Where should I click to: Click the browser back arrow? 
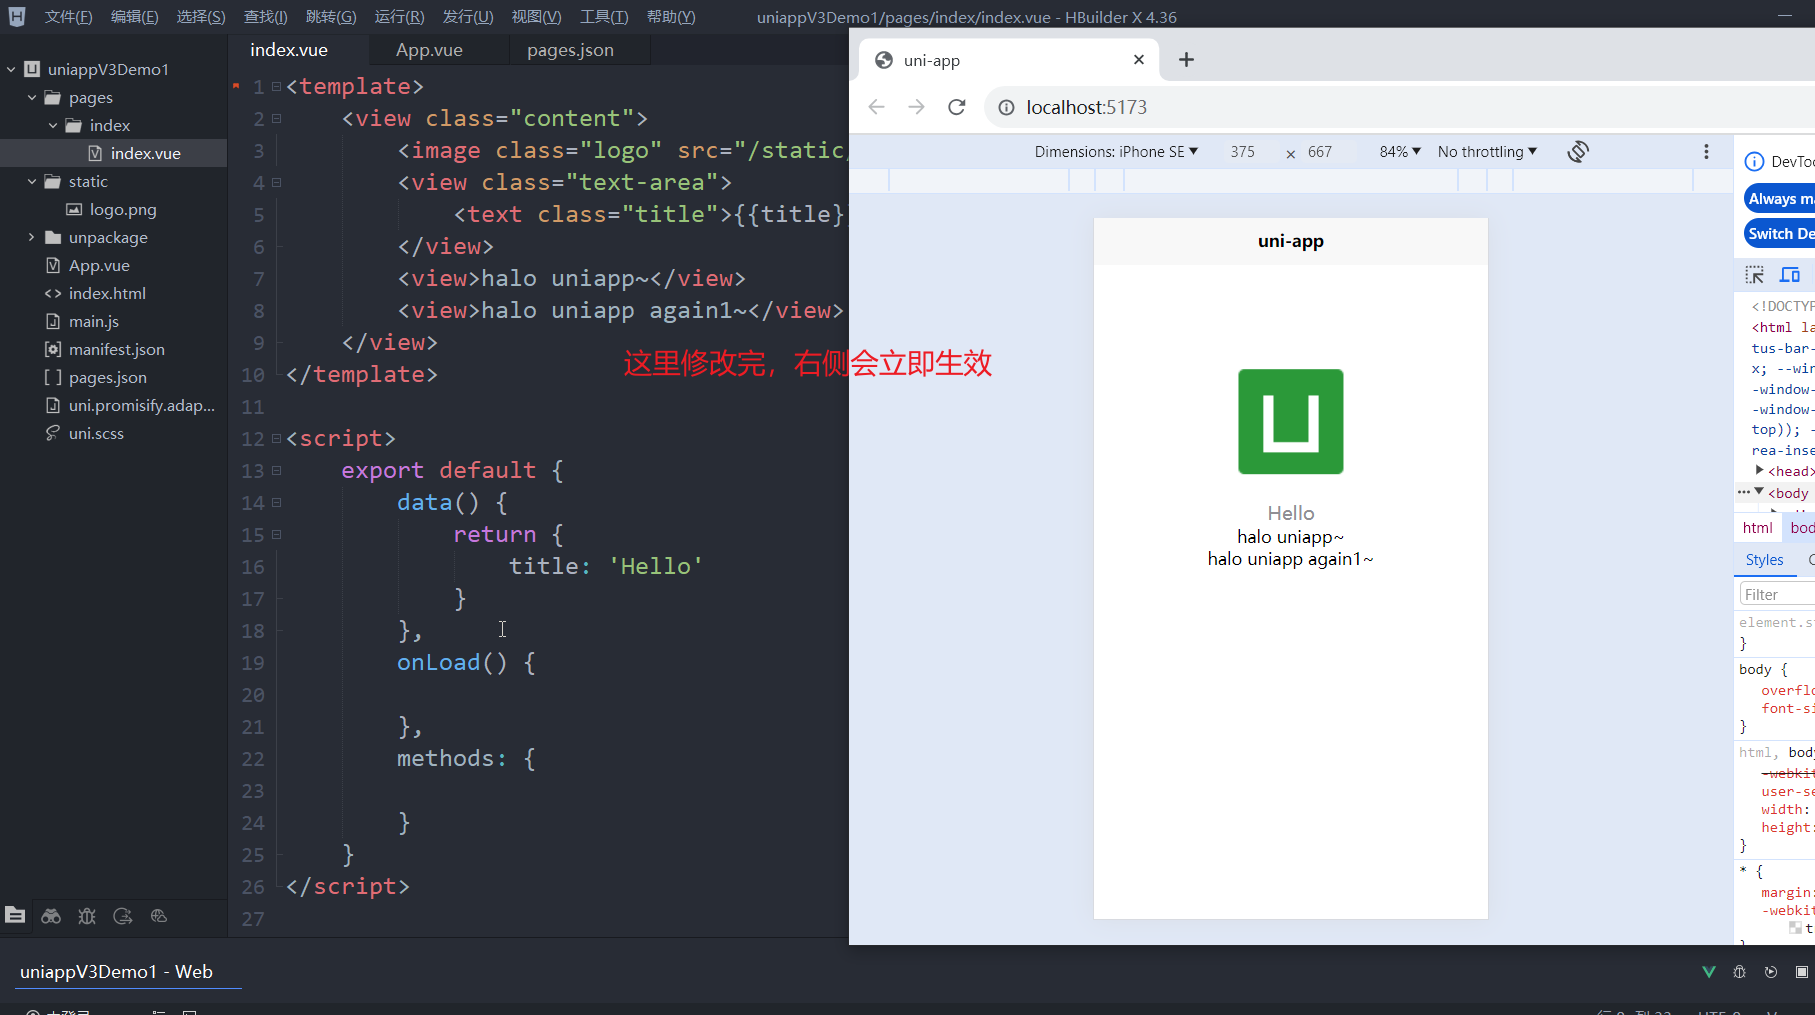tap(877, 107)
